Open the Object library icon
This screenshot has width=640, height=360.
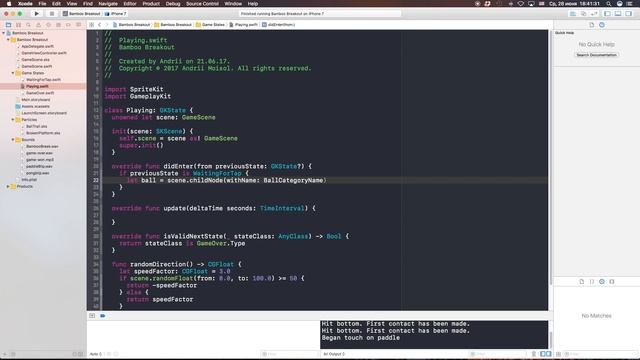pyautogui.click(x=602, y=282)
